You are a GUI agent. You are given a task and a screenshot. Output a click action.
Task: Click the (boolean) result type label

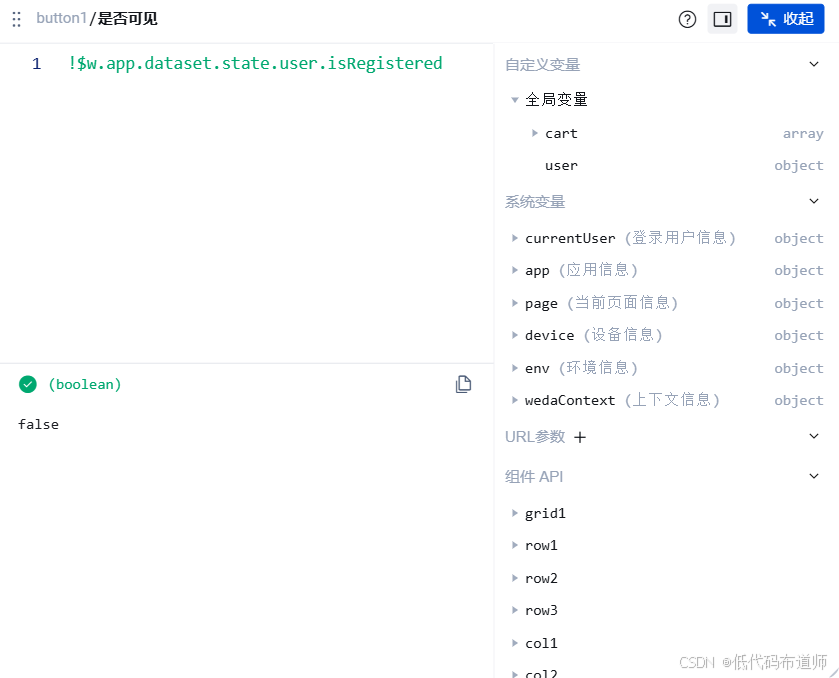(85, 384)
